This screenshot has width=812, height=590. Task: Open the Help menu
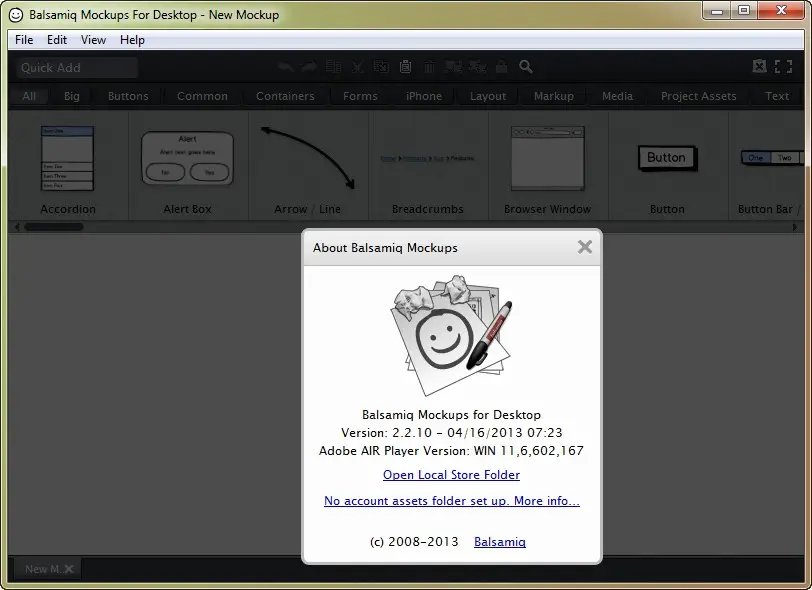point(132,40)
